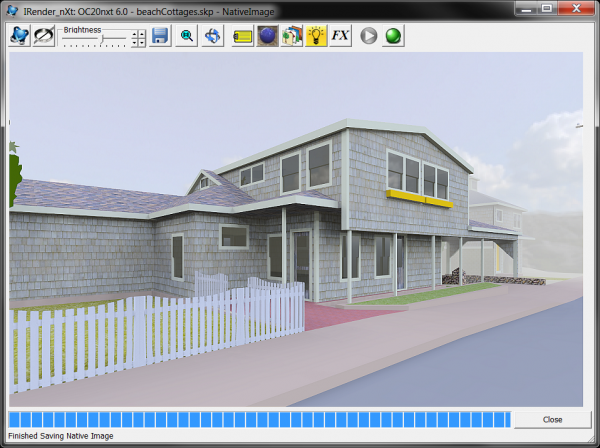The height and width of the screenshot is (448, 600).
Task: Click the Close button at bottom right
Action: 552,419
